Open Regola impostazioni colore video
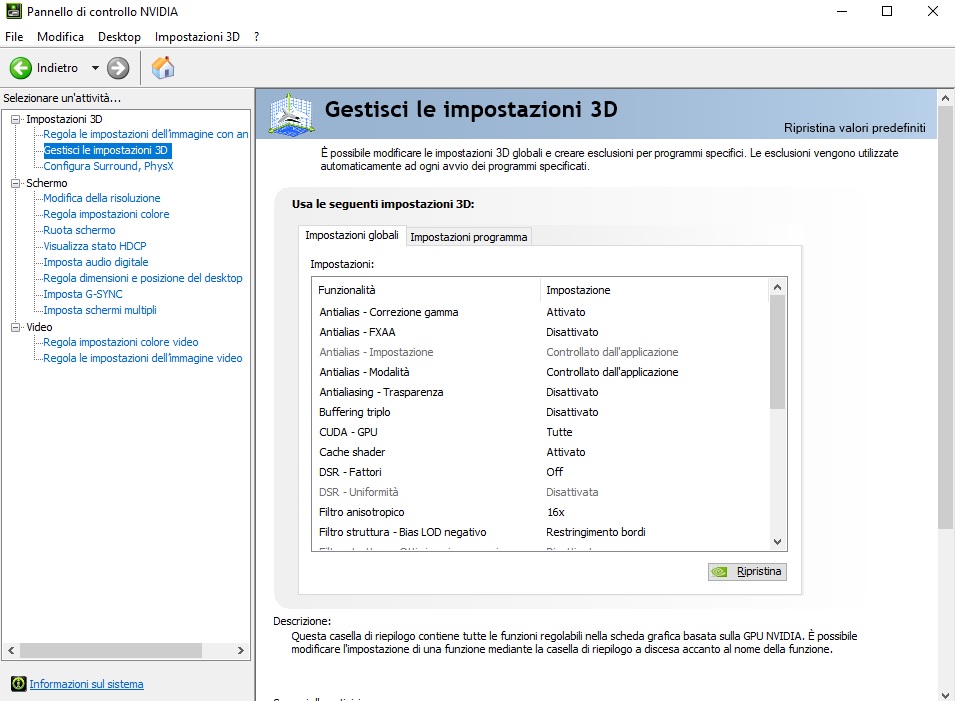Image resolution: width=955 pixels, height=701 pixels. click(x=121, y=342)
